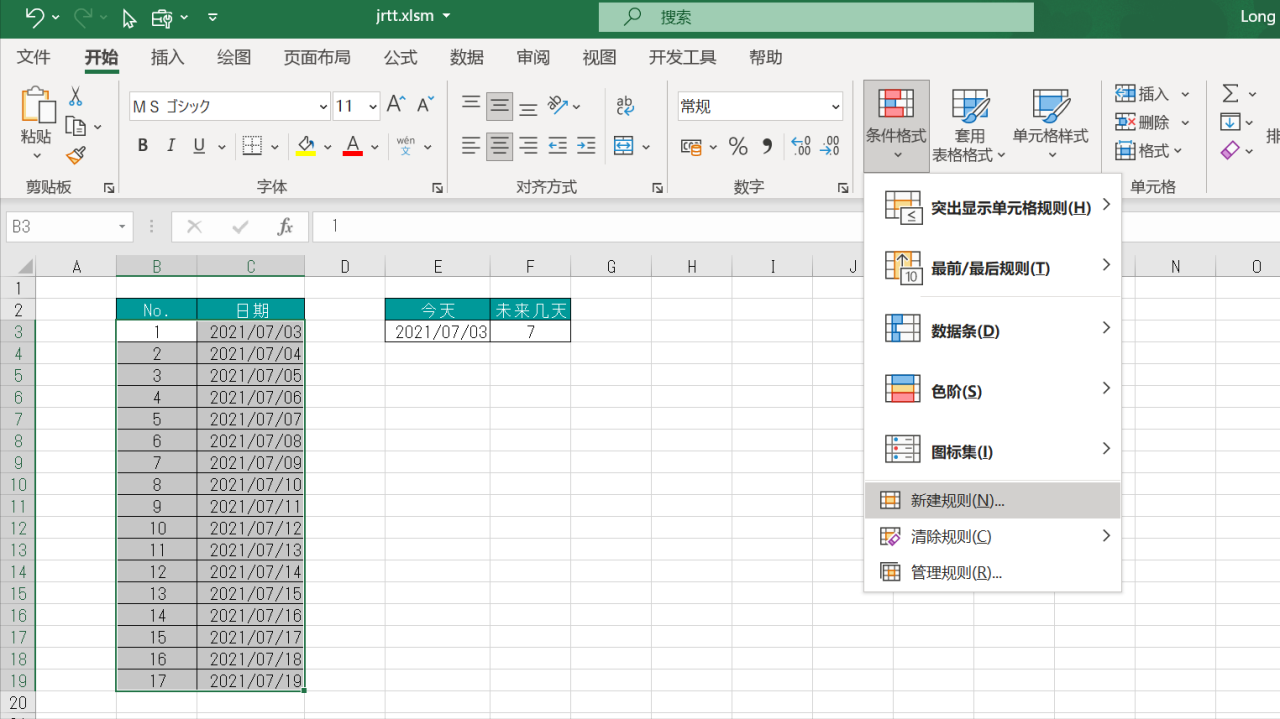The image size is (1280, 719).
Task: Toggle Underline formatting
Action: tap(199, 146)
